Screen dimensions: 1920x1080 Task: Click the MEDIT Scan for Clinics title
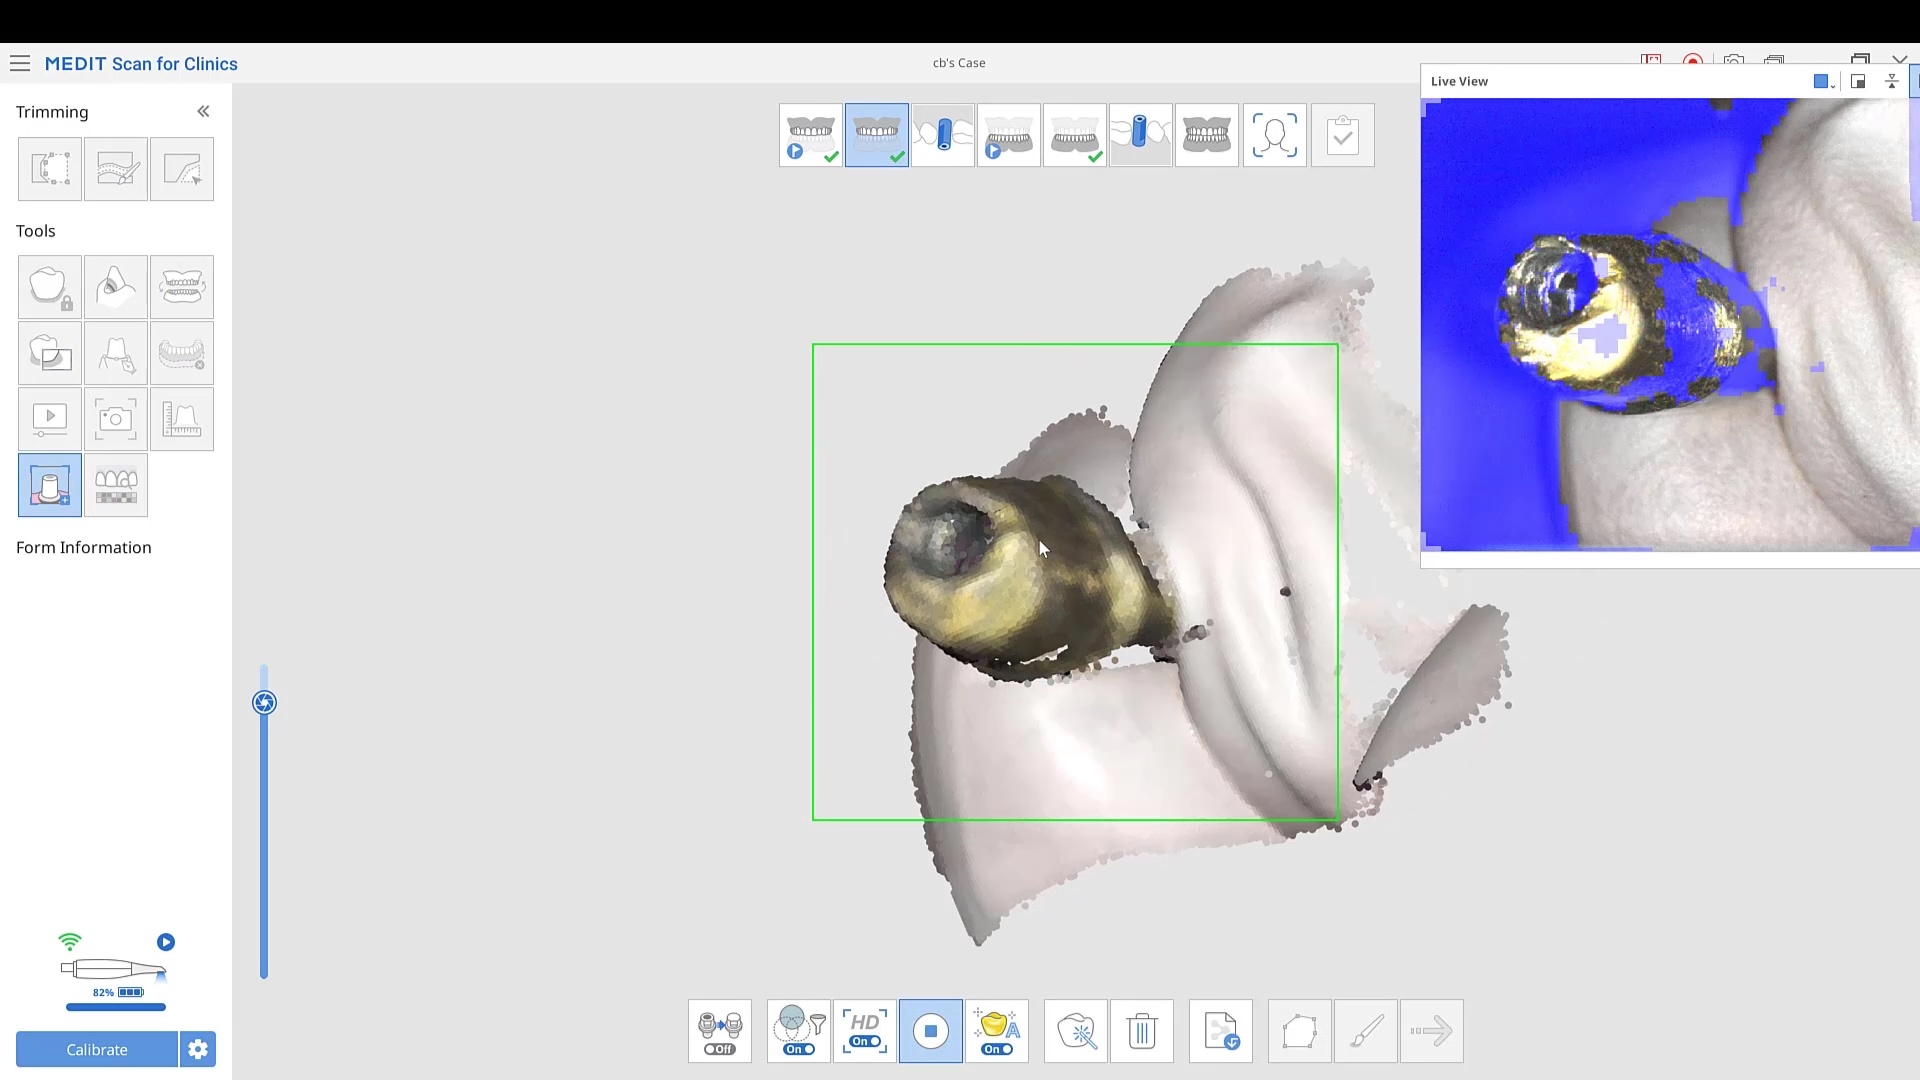(x=141, y=63)
